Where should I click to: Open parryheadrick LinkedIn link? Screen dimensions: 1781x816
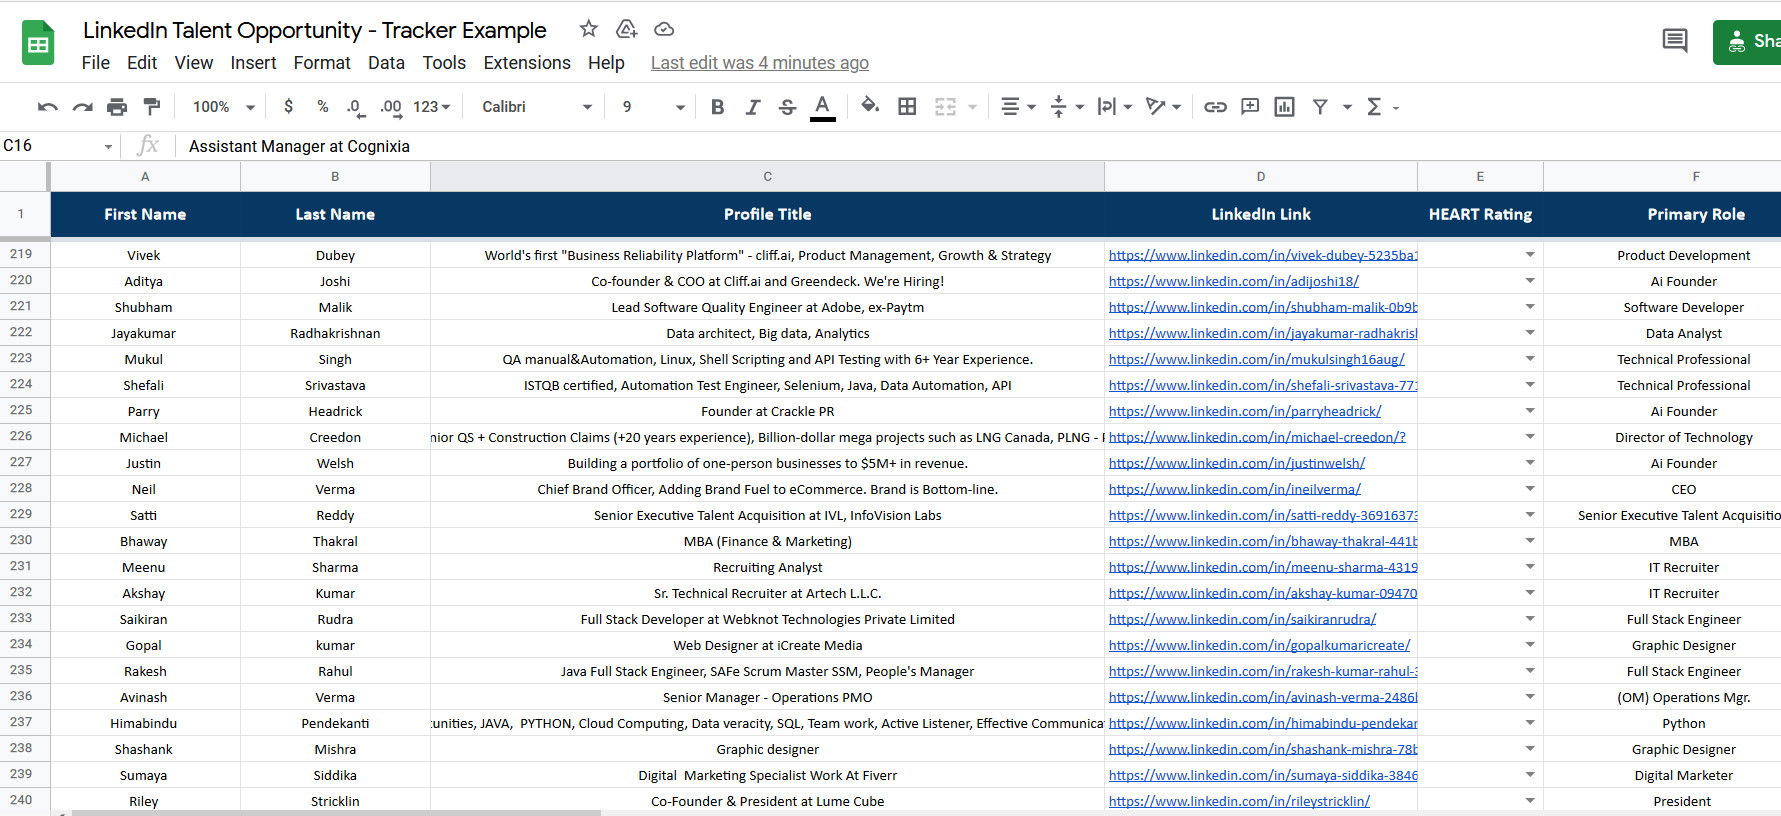point(1245,411)
